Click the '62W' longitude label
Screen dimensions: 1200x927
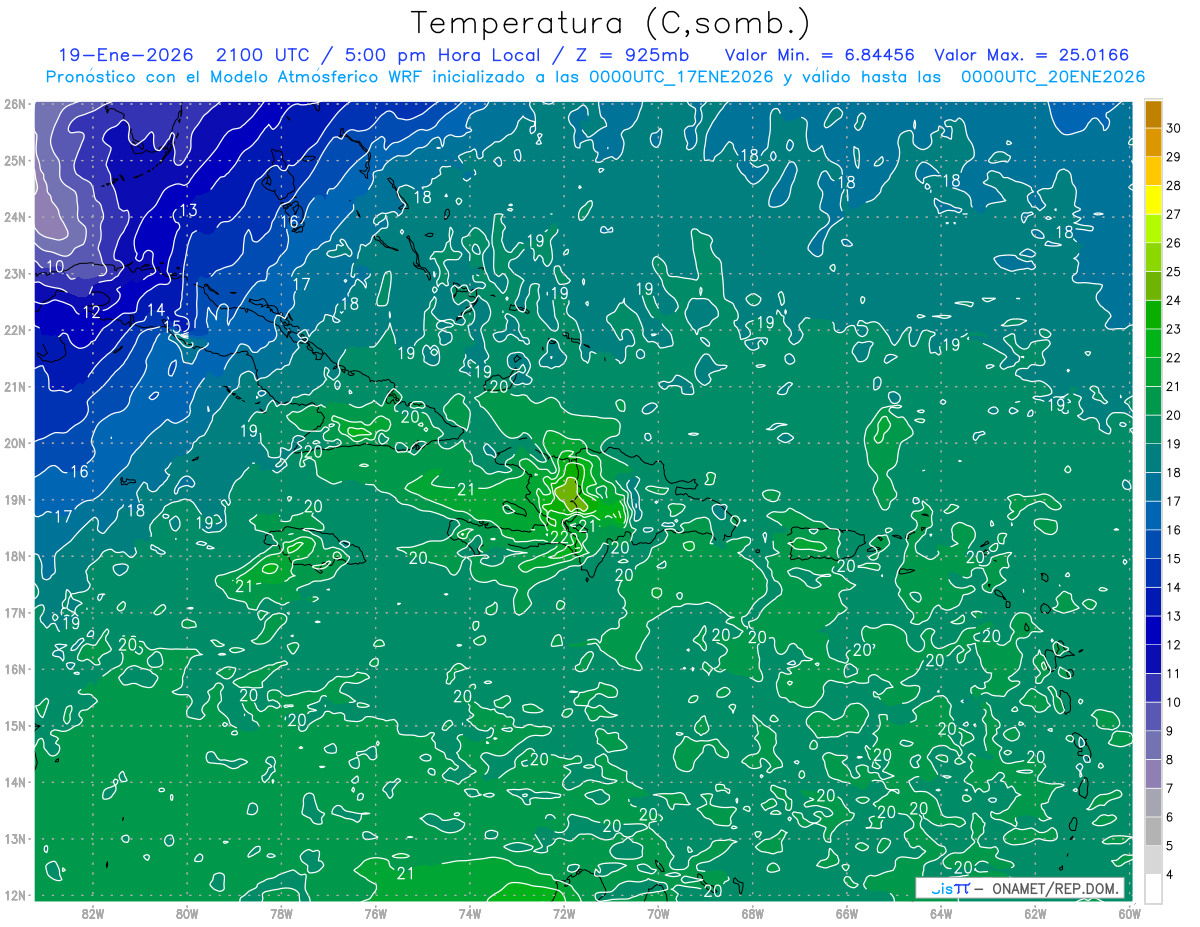[x=1034, y=913]
